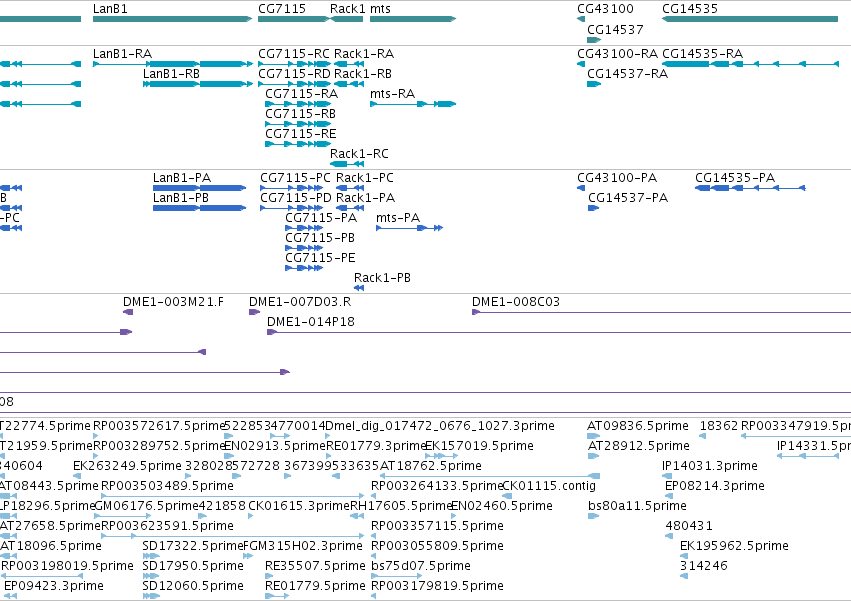Select protein LanB1-PA
This screenshot has width=851, height=601.
click(199, 188)
